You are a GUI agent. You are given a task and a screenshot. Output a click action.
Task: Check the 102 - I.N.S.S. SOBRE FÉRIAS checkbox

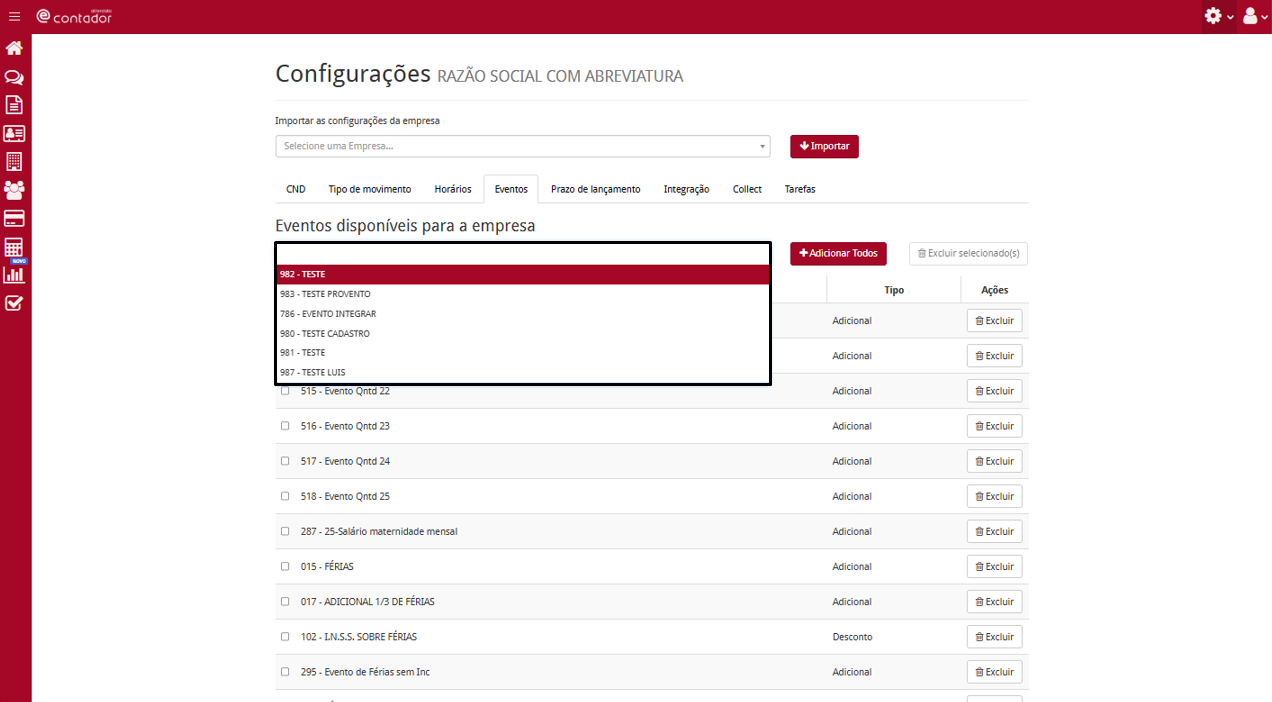pyautogui.click(x=285, y=637)
